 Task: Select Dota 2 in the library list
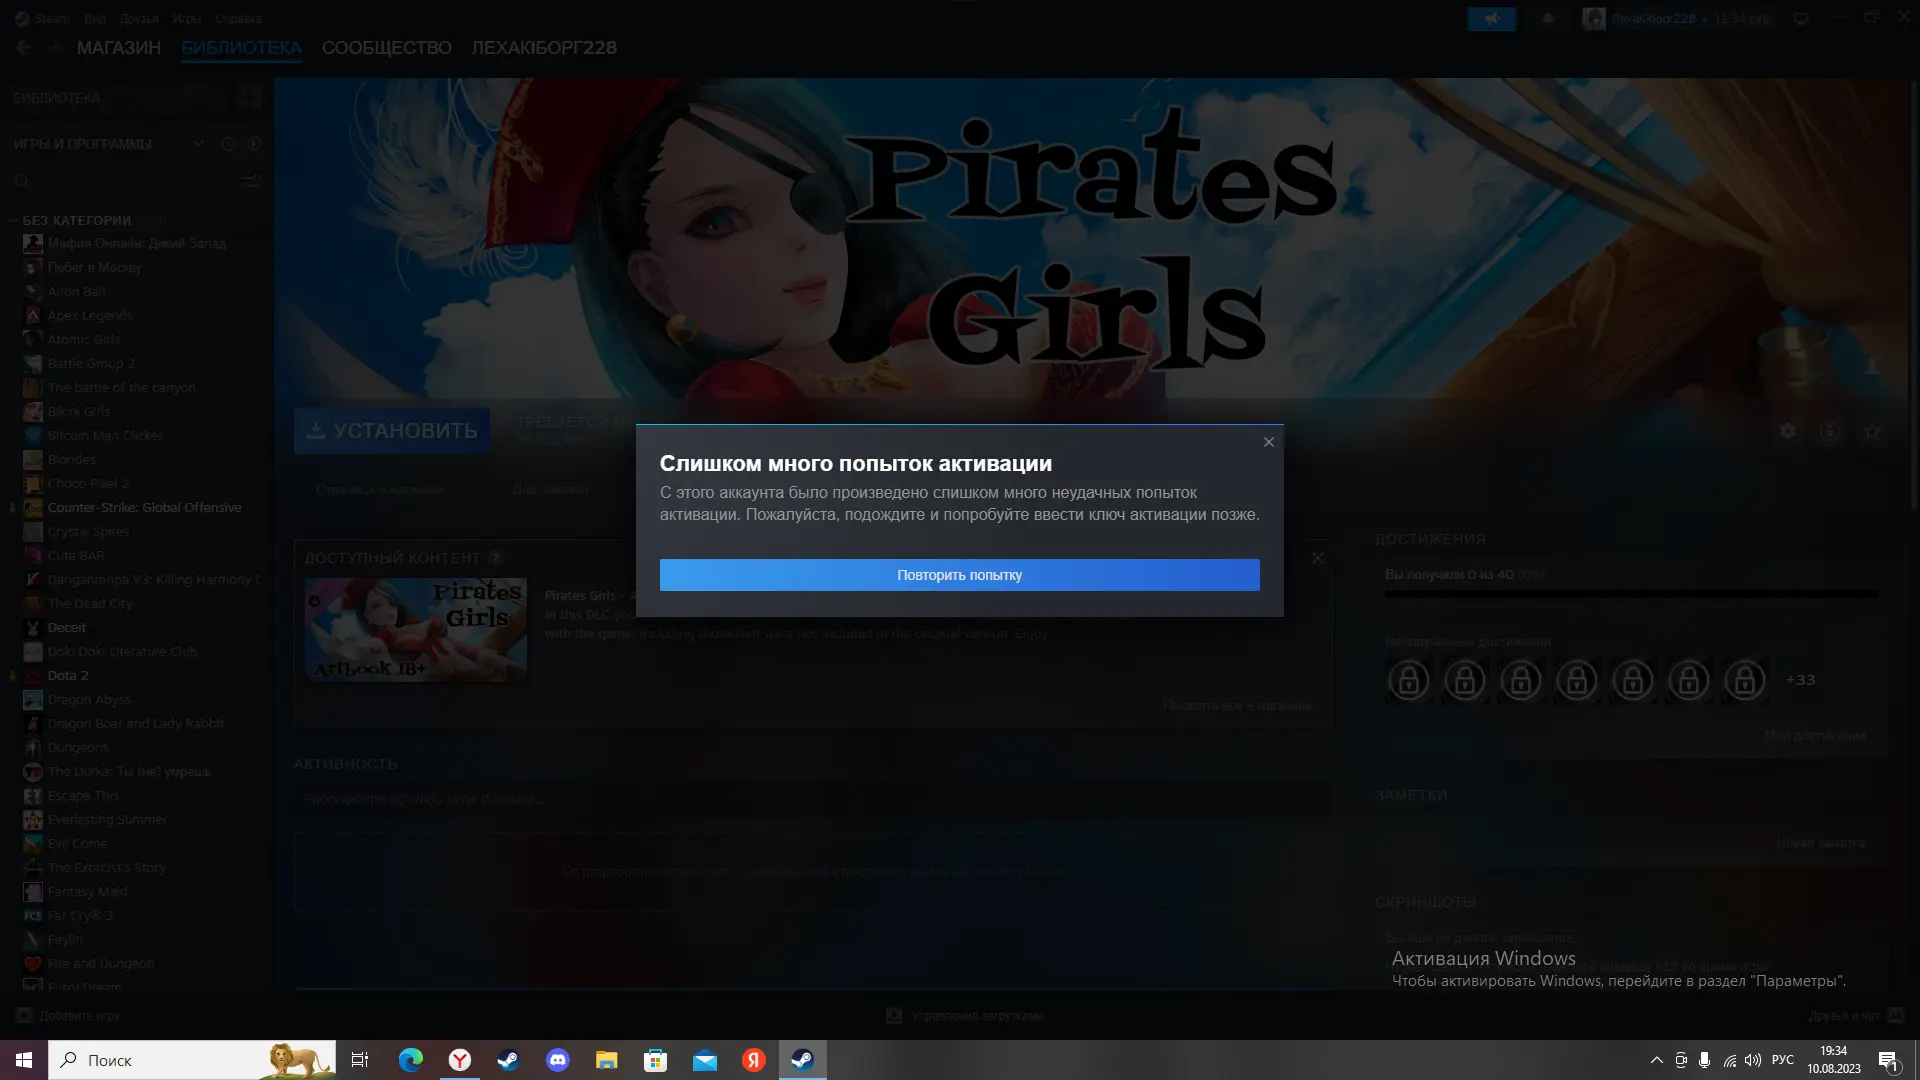tap(68, 676)
